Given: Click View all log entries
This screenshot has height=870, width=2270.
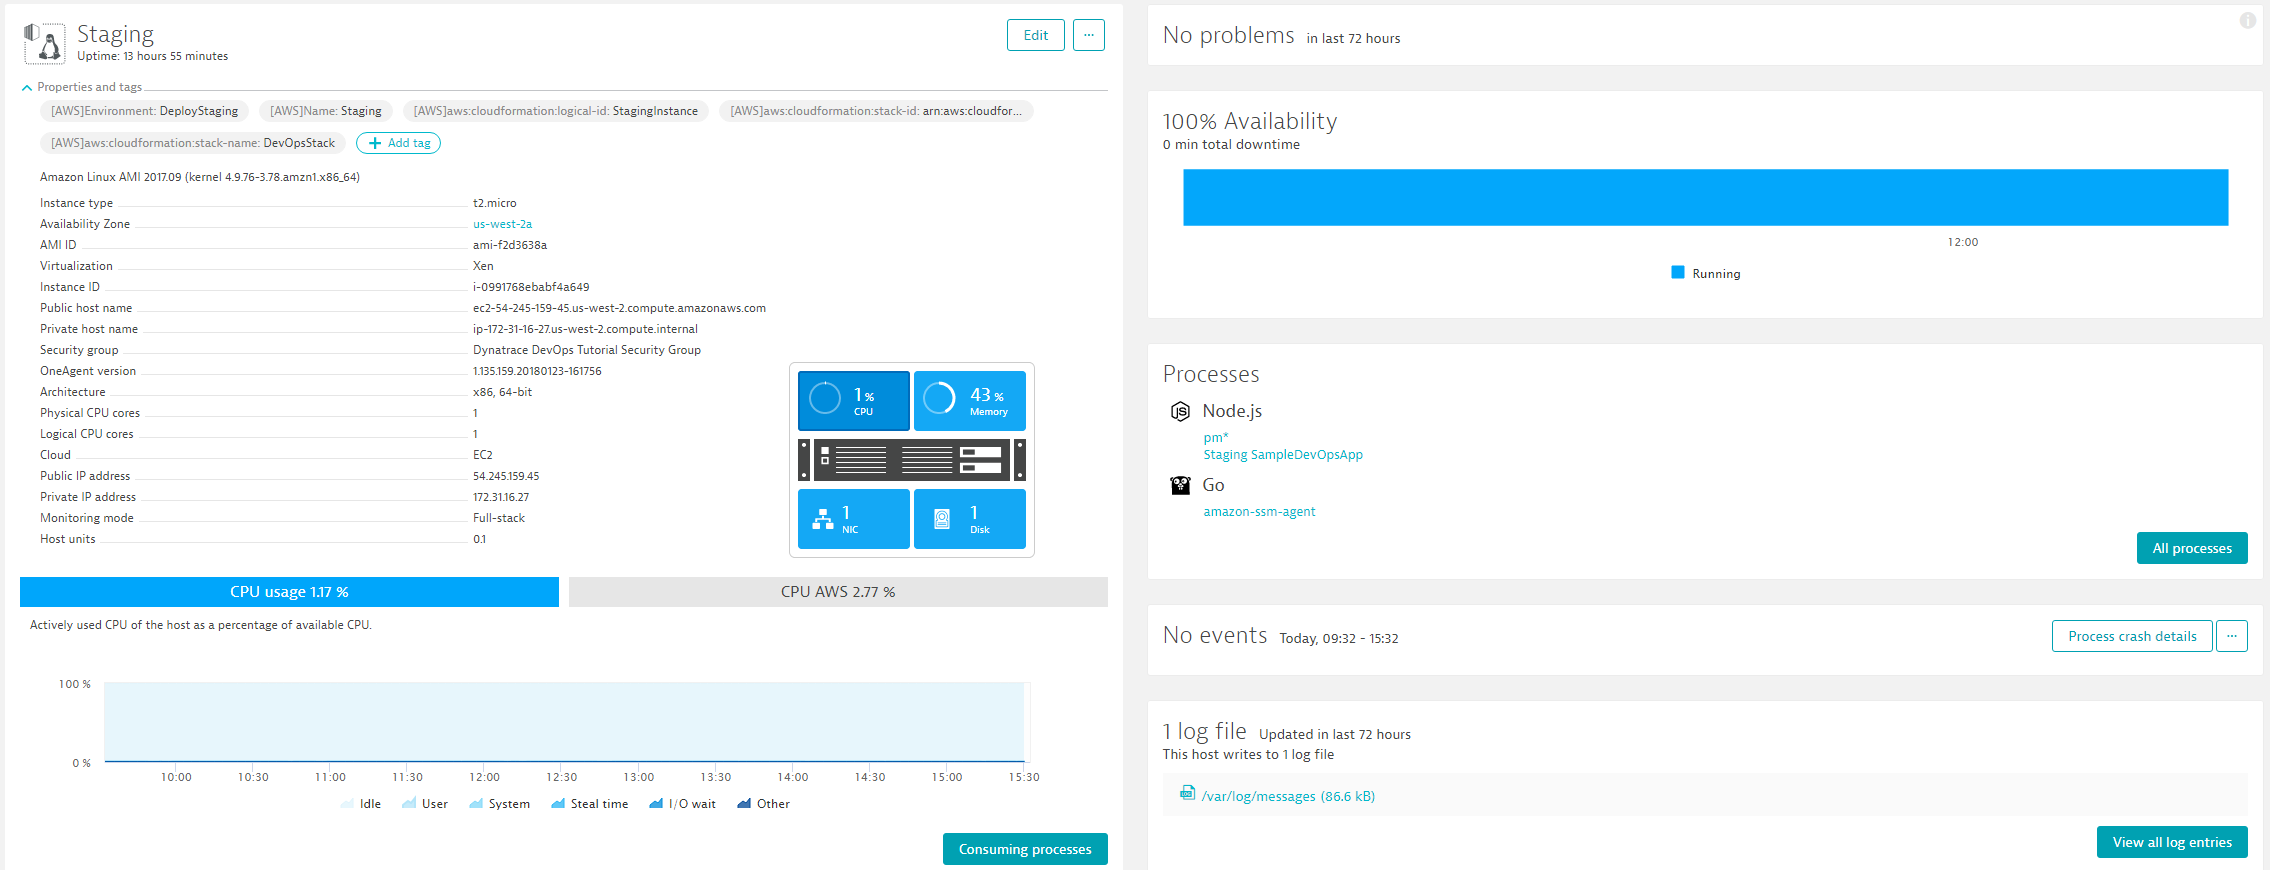Looking at the screenshot, I should [2172, 842].
